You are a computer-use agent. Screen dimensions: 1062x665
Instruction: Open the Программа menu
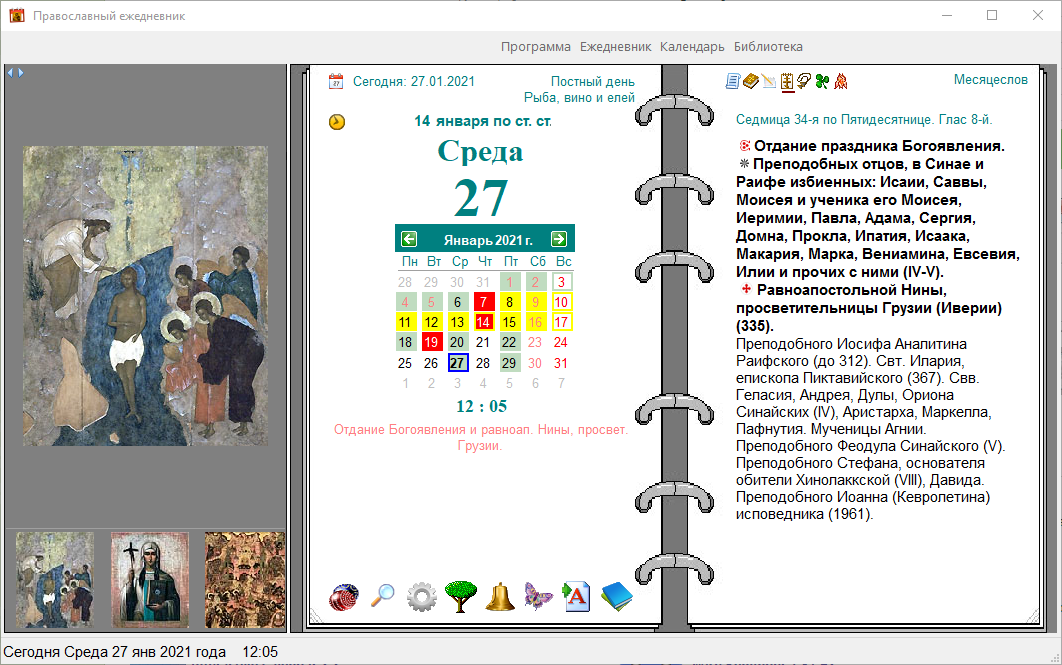point(536,47)
